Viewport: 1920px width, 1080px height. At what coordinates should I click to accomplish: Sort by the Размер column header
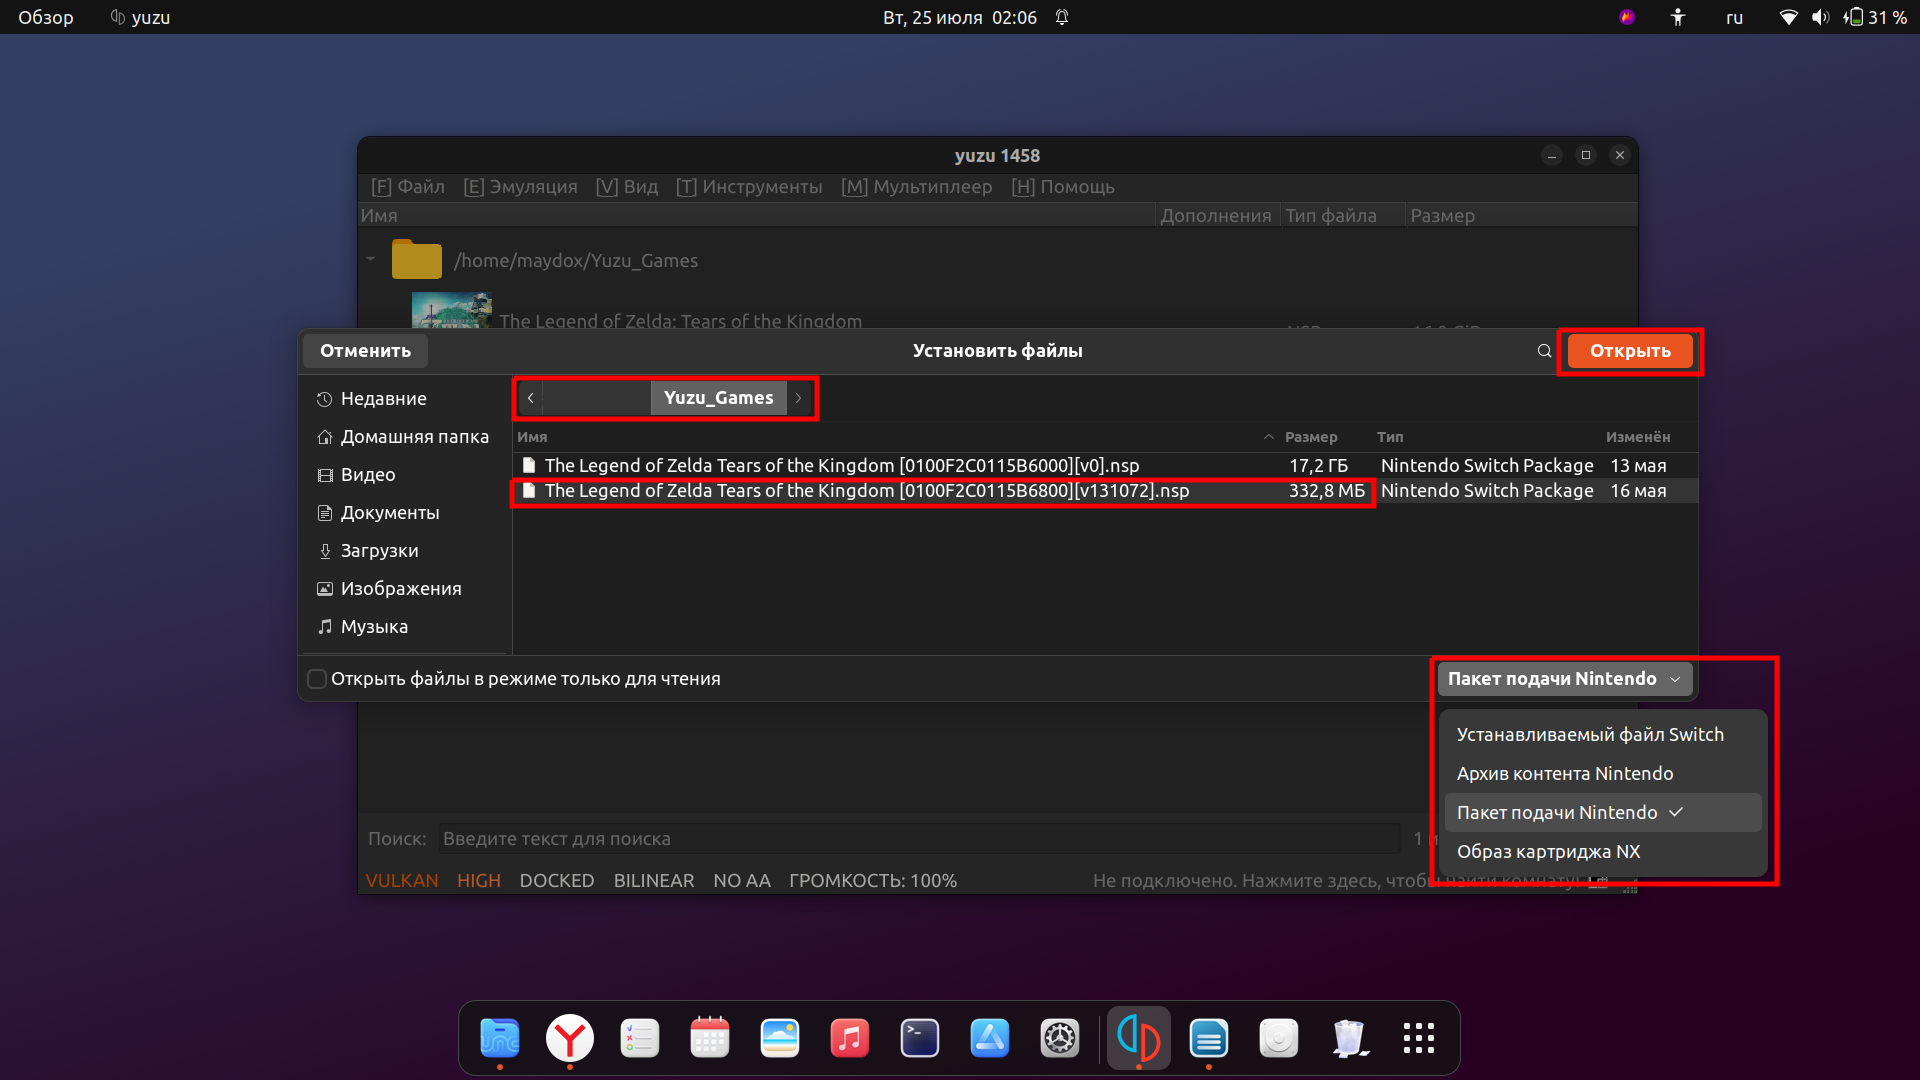point(1310,437)
